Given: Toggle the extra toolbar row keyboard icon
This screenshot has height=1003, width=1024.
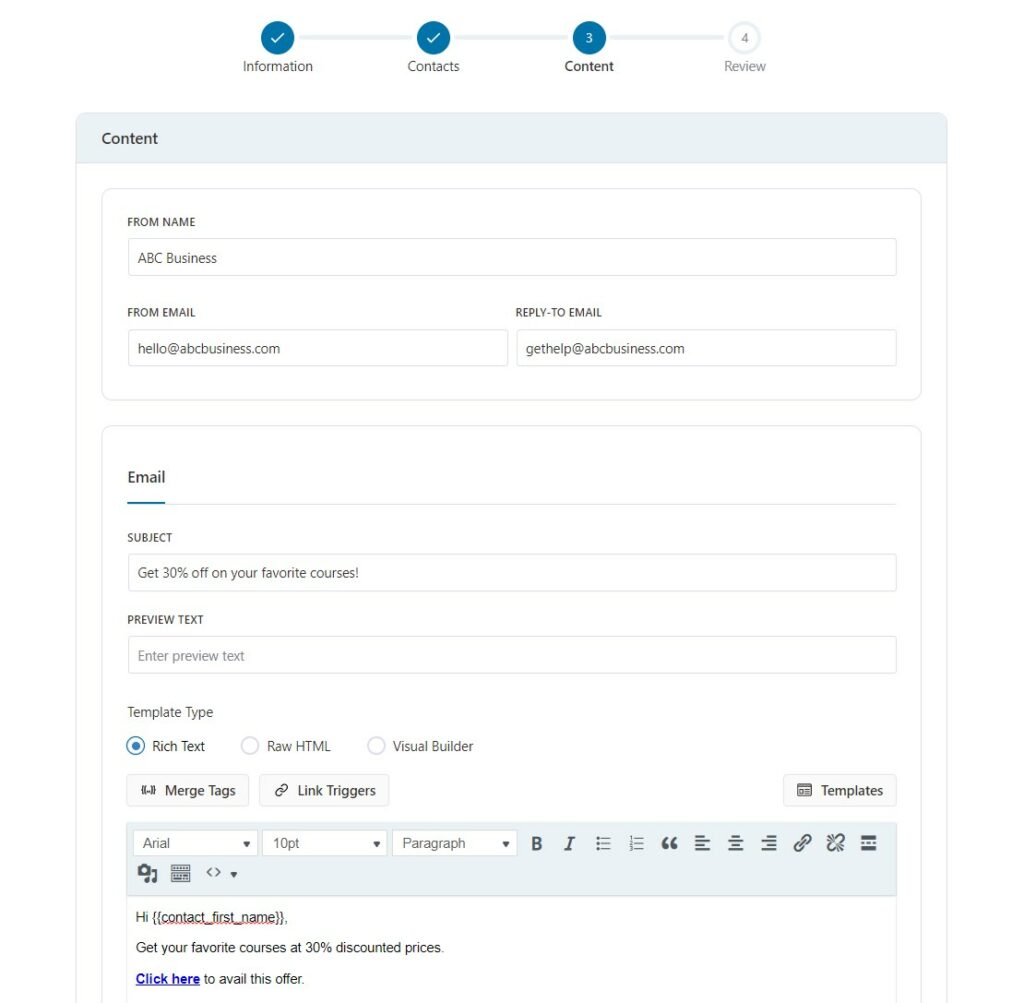Looking at the screenshot, I should tap(180, 873).
